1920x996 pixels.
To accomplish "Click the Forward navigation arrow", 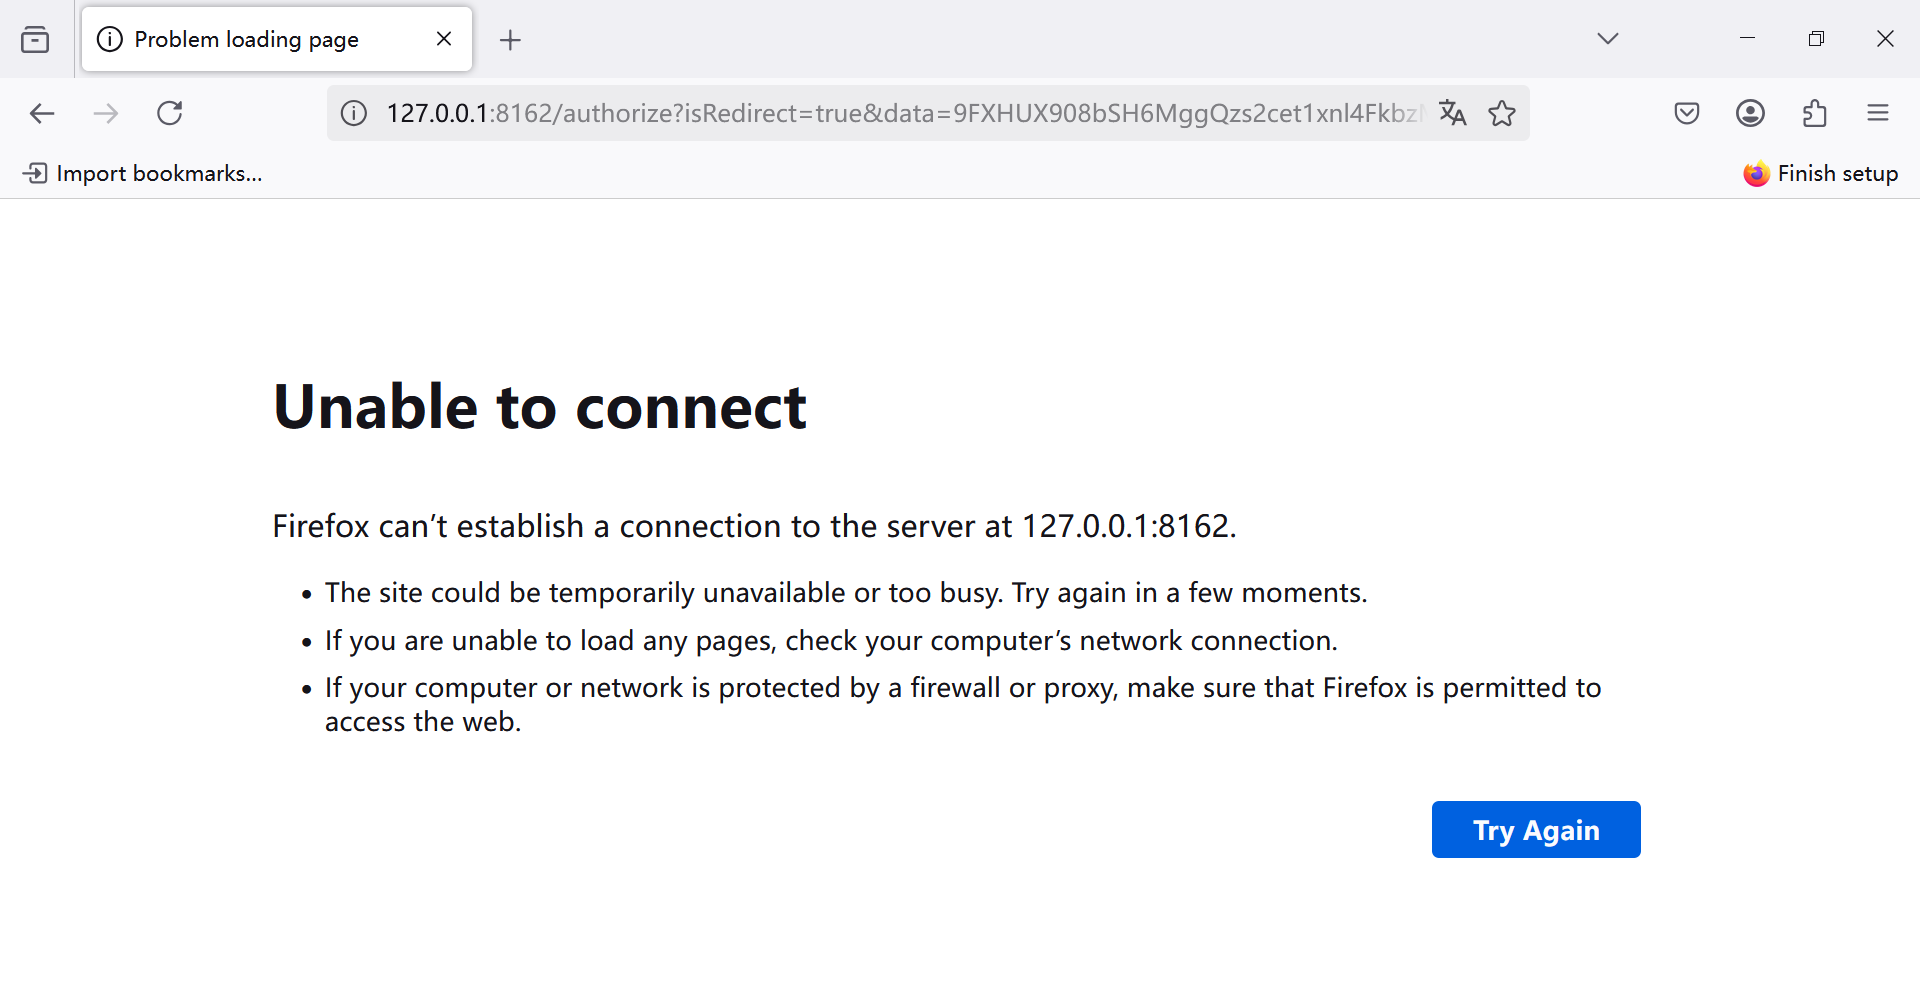I will (x=105, y=113).
